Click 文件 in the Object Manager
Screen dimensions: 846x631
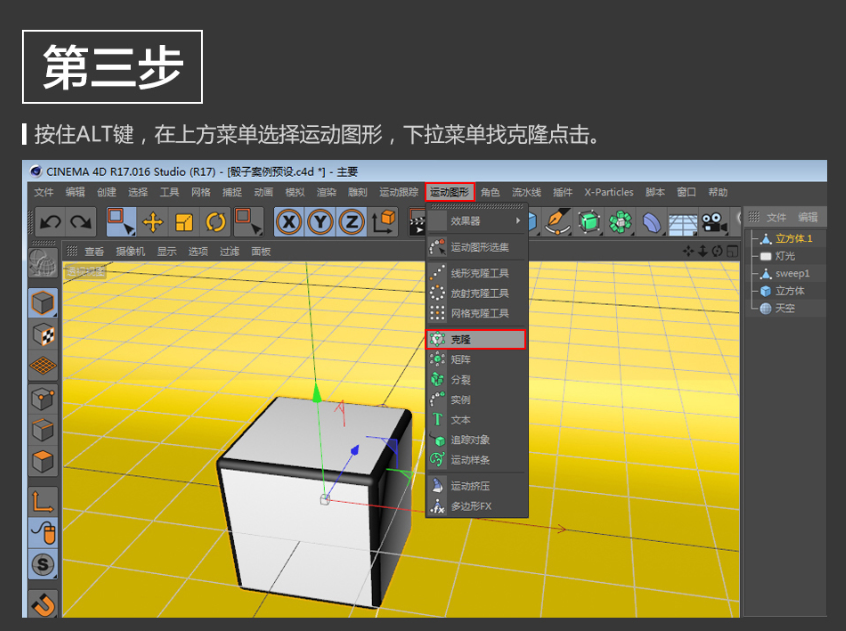tap(776, 217)
